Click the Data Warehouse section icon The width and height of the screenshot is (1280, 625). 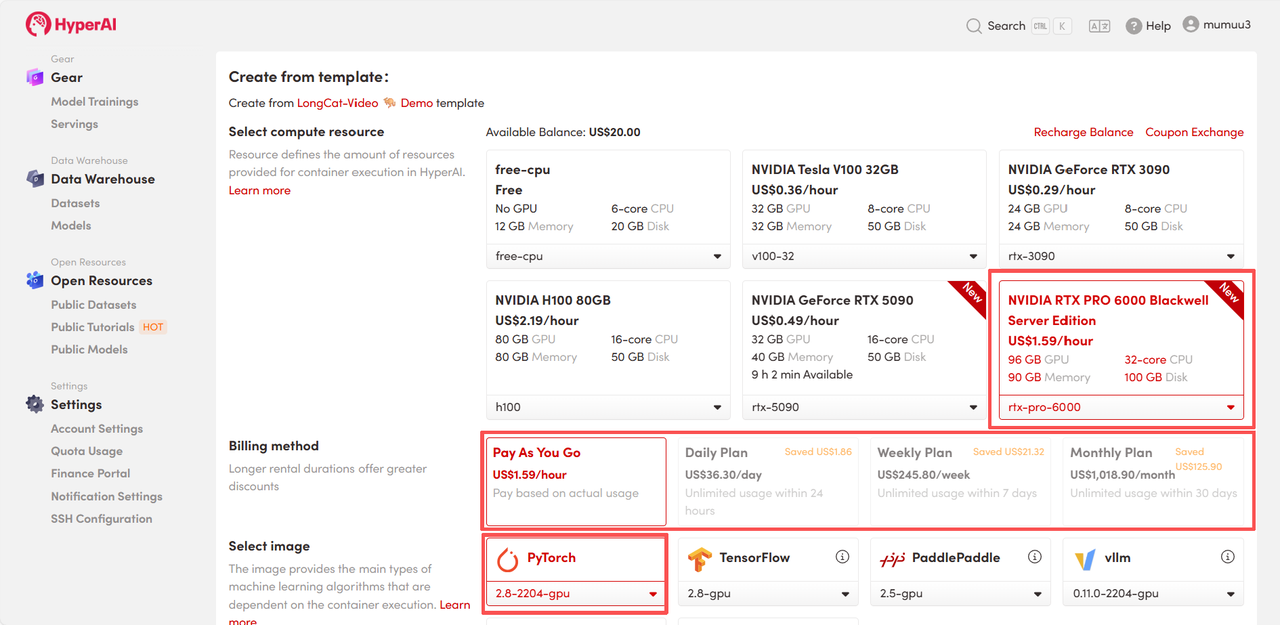[x=35, y=179]
